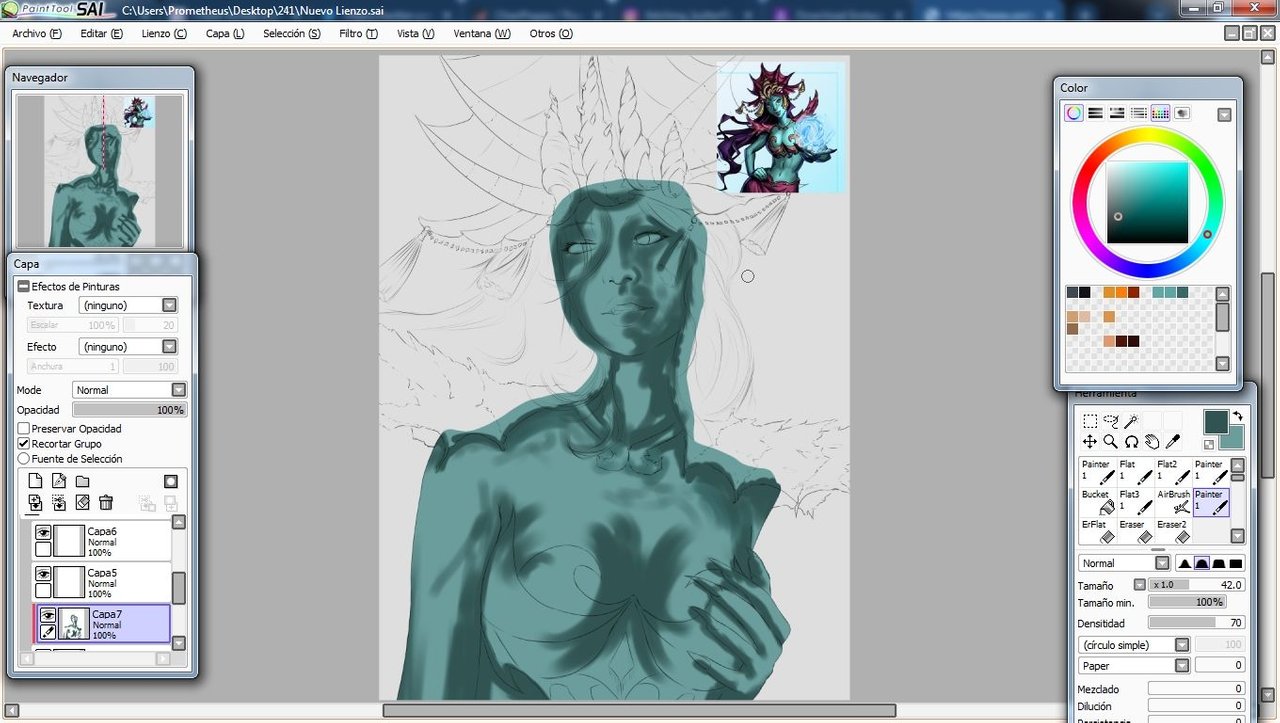1280x723 pixels.
Task: Click the layer mask icon
Action: (171, 481)
